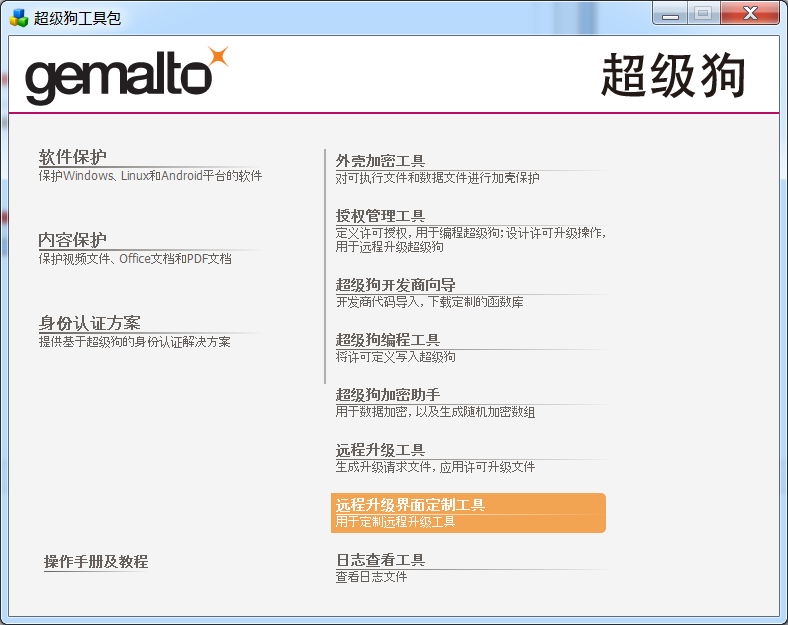
Task: Click description 用于远程升级超级狗
Action: [x=389, y=247]
